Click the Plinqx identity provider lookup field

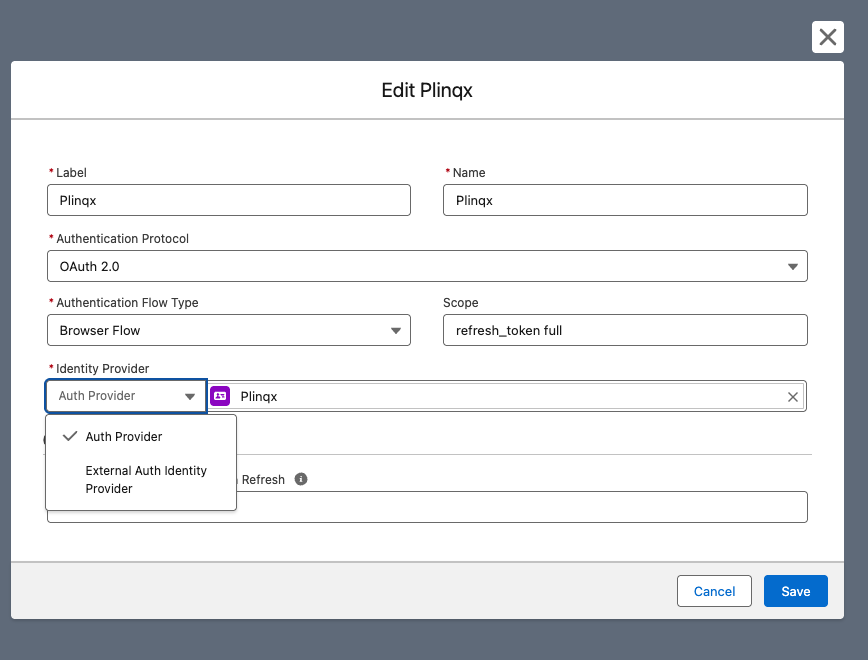[507, 396]
